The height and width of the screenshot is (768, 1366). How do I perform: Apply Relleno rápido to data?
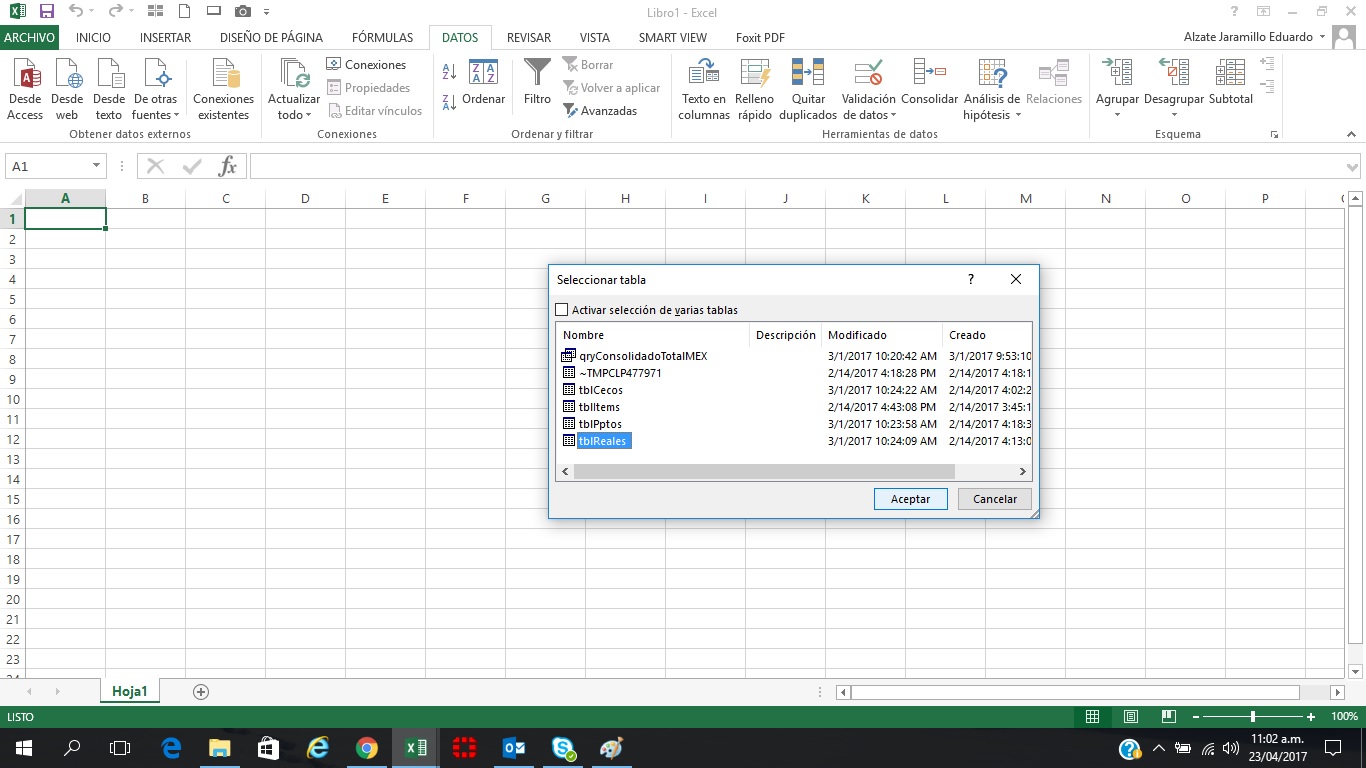click(754, 88)
